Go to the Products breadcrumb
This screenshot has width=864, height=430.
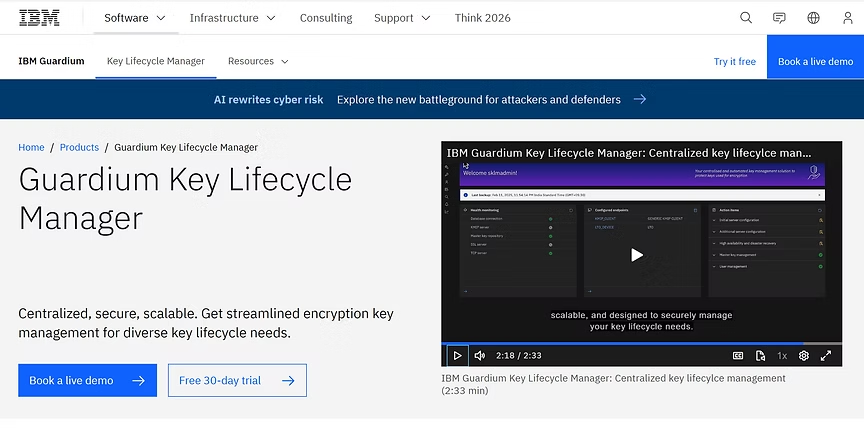pyautogui.click(x=79, y=147)
